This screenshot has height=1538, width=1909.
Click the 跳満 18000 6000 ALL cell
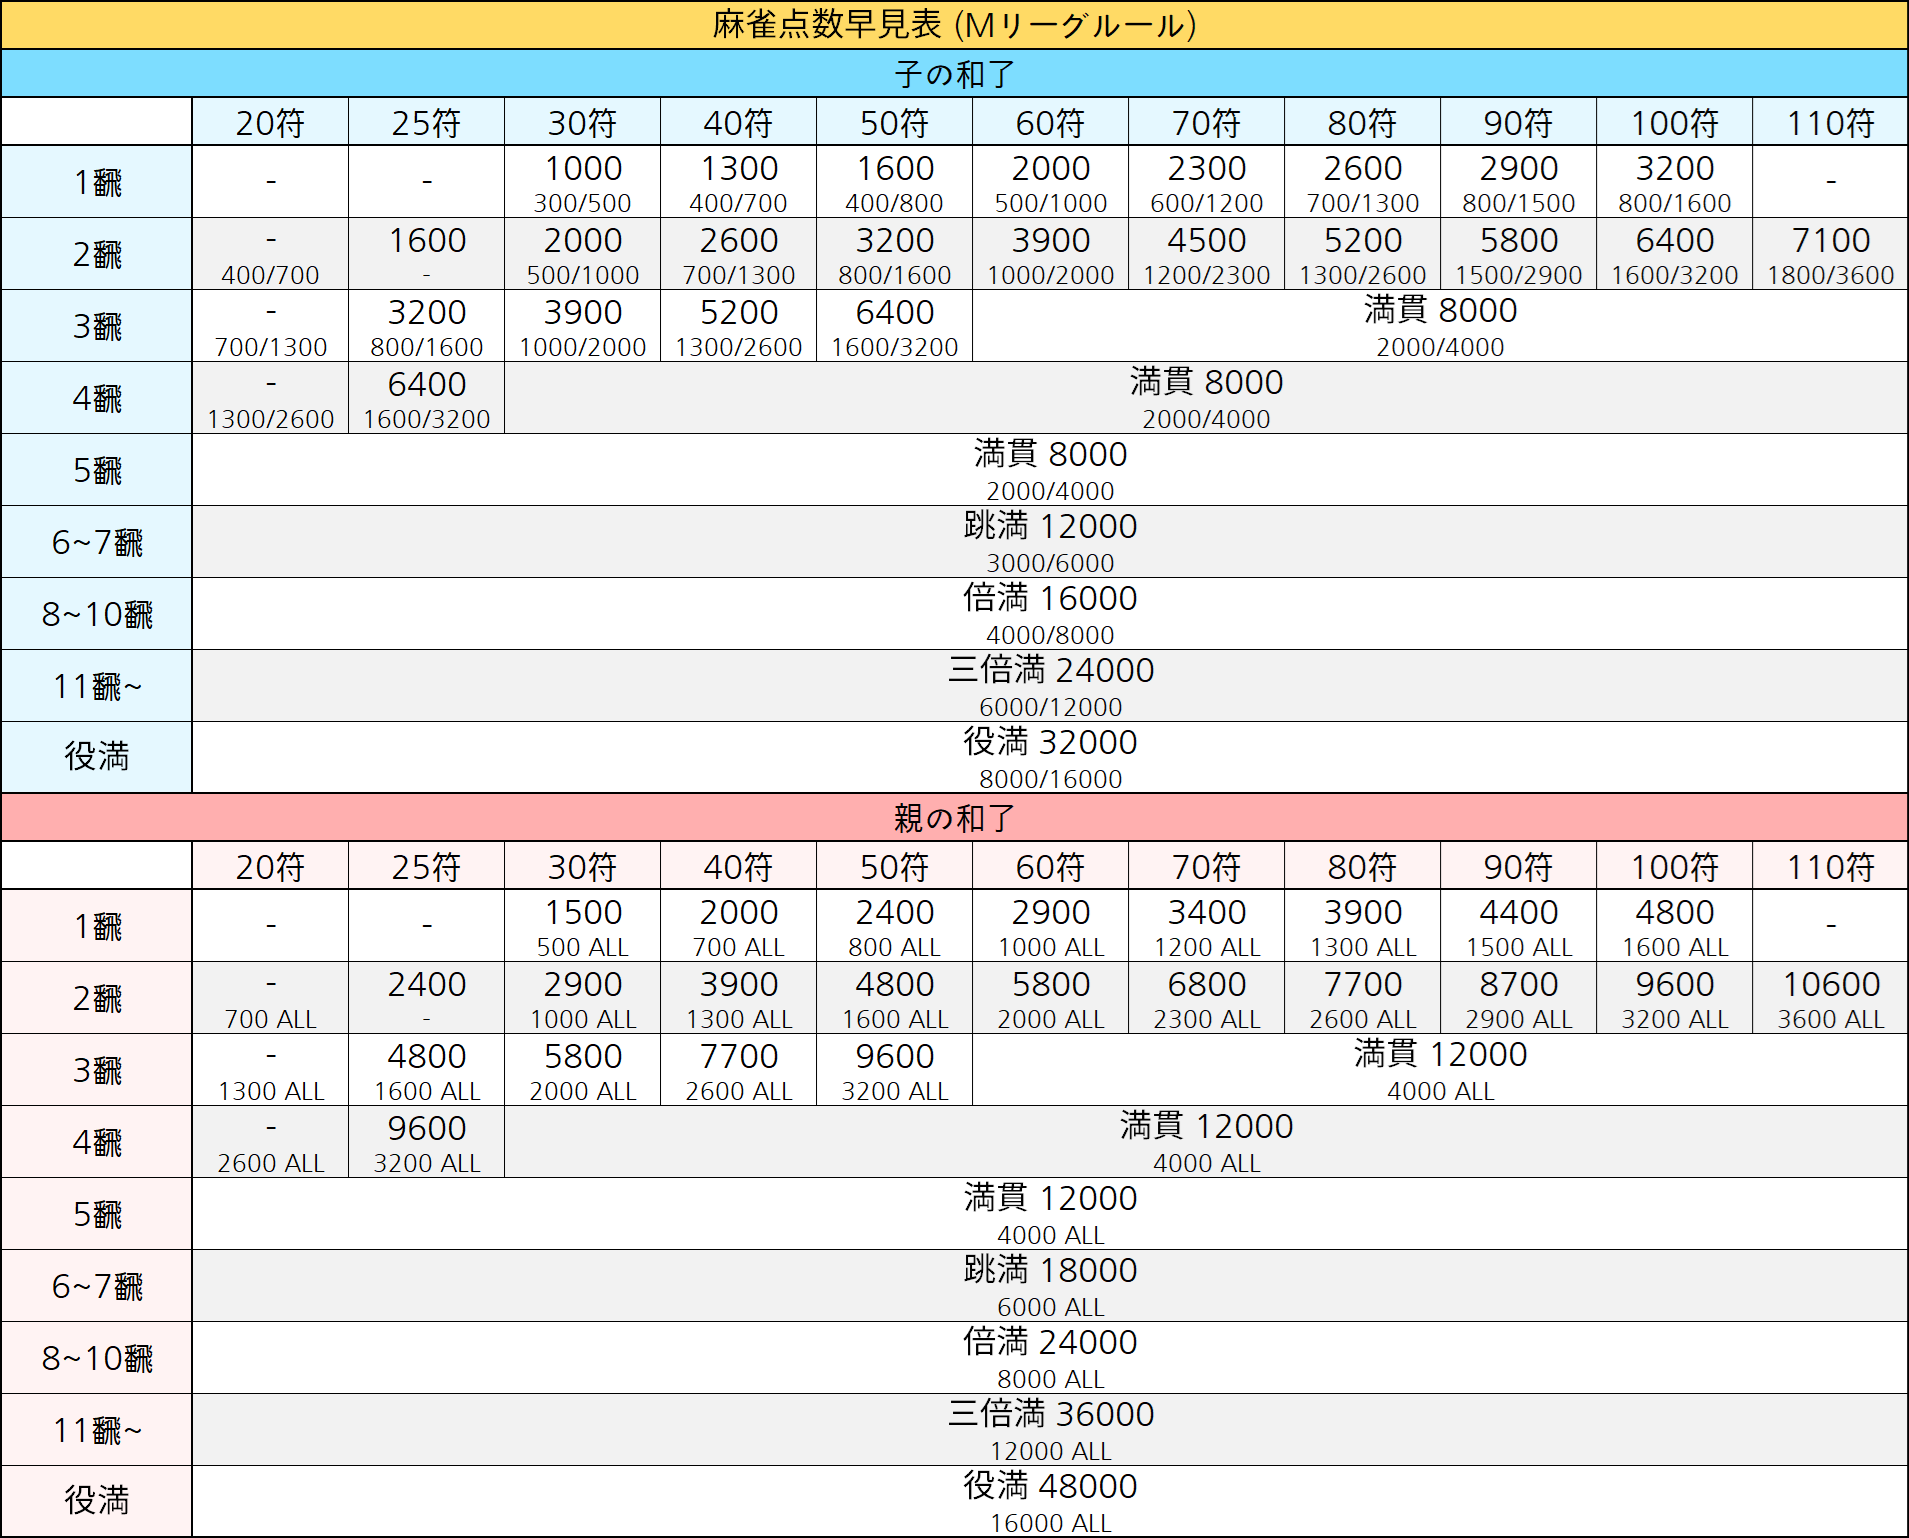(x=1050, y=1286)
